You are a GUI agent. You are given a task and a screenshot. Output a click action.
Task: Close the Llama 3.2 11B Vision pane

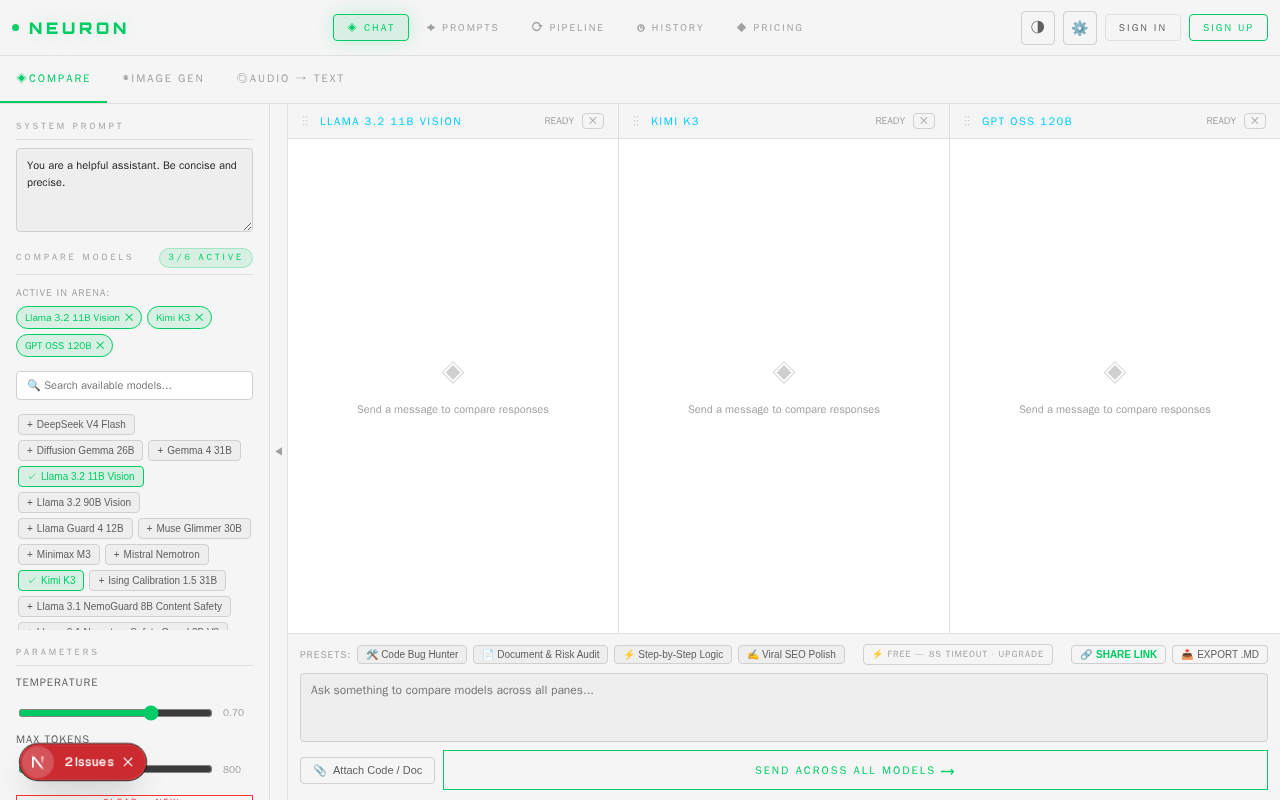point(593,121)
